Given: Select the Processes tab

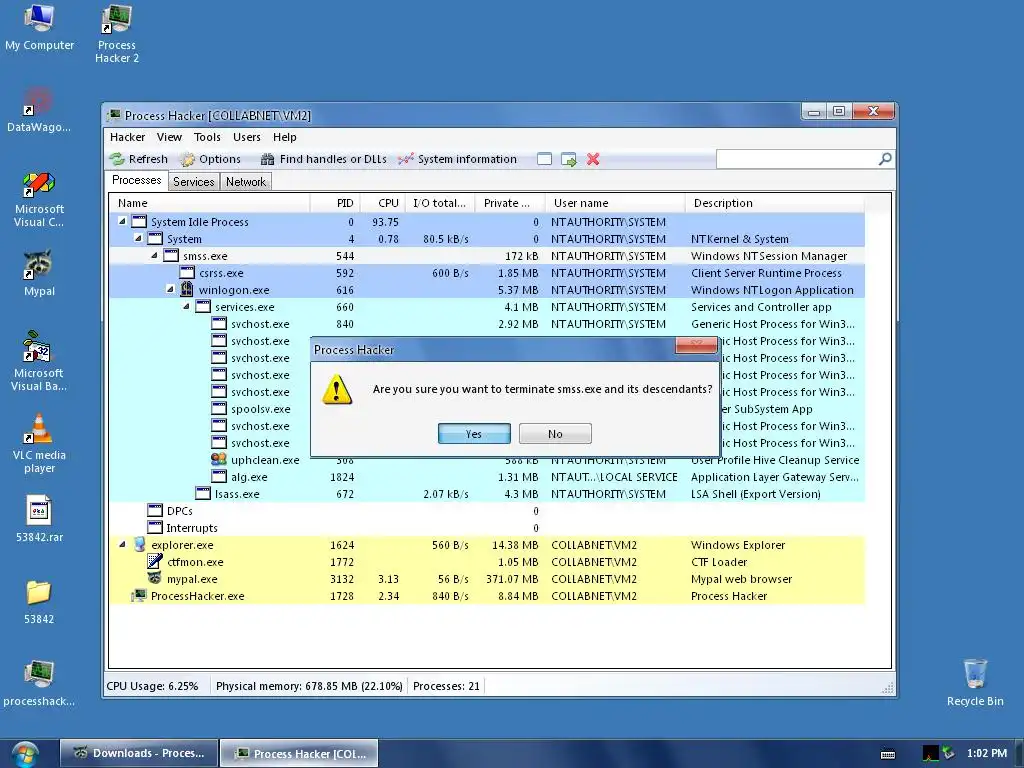Looking at the screenshot, I should tap(136, 180).
